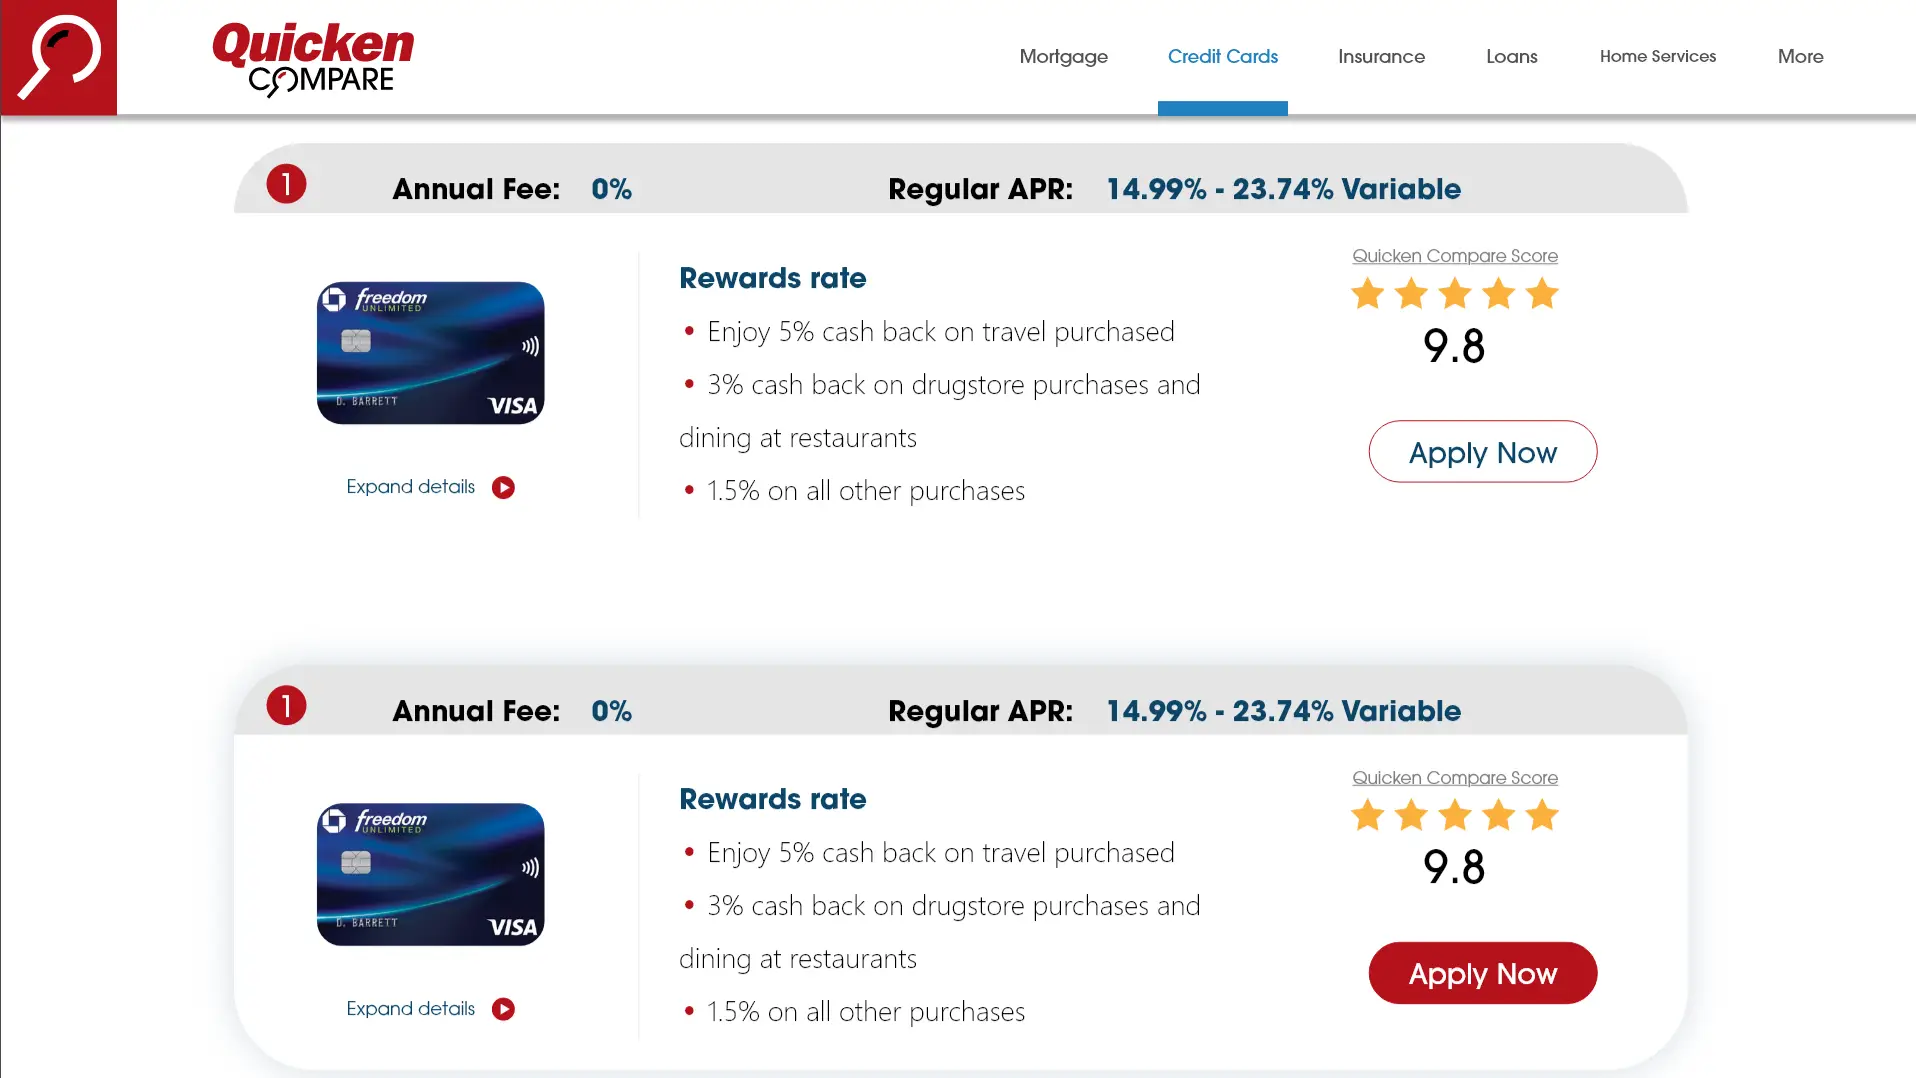Screen dimensions: 1916x1078
Task: Go to the Insurance section
Action: click(x=1381, y=57)
